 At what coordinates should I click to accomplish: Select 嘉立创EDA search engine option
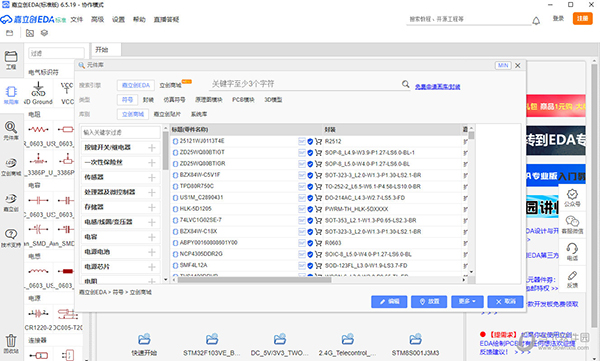(135, 85)
